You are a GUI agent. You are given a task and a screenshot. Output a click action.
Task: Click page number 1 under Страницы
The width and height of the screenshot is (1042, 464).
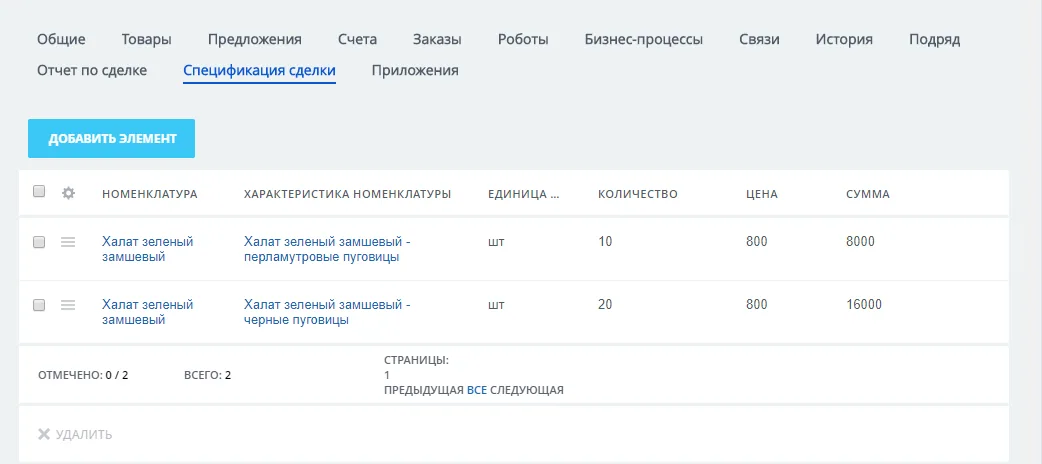[387, 375]
